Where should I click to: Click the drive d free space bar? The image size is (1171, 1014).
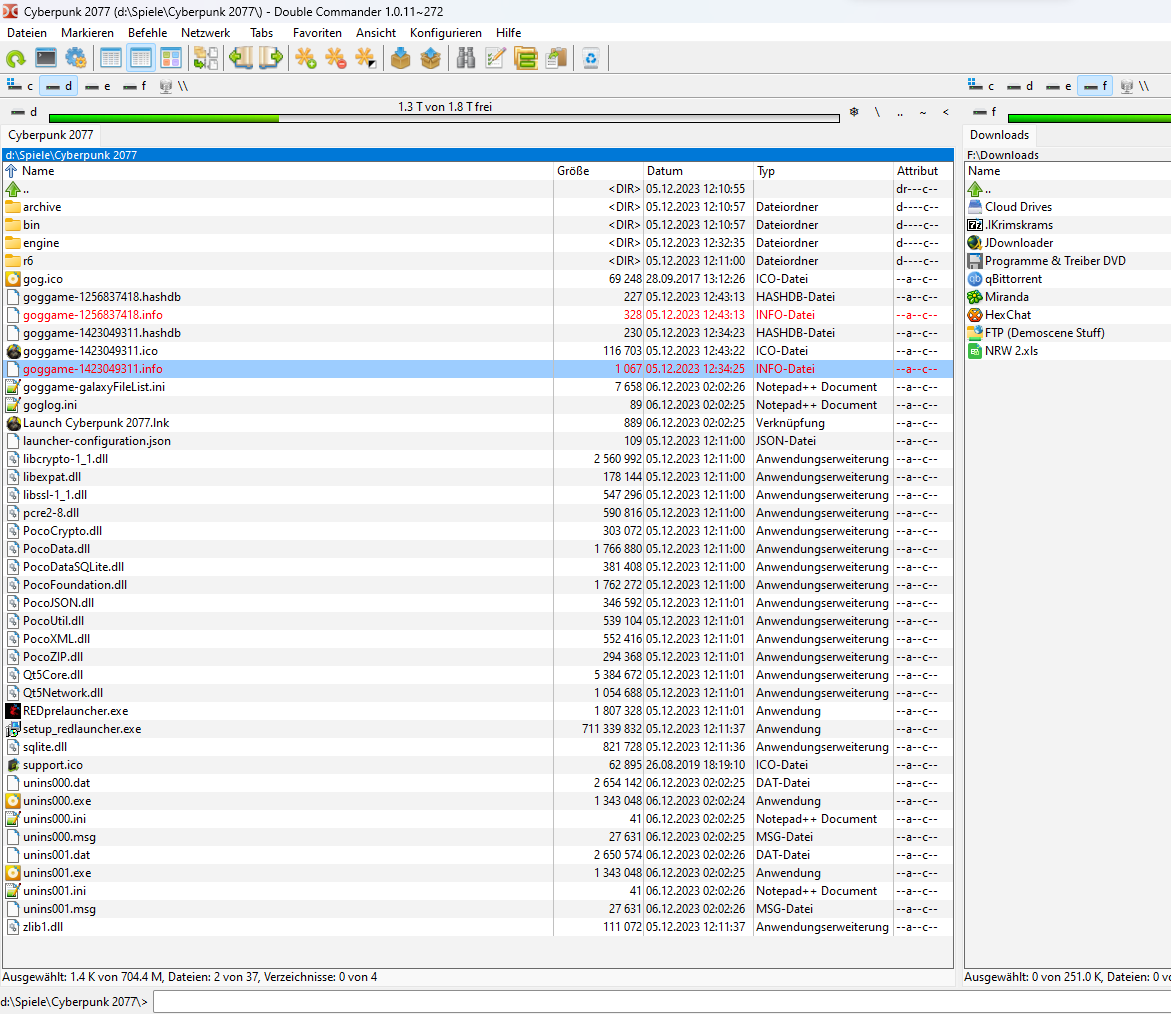444,118
